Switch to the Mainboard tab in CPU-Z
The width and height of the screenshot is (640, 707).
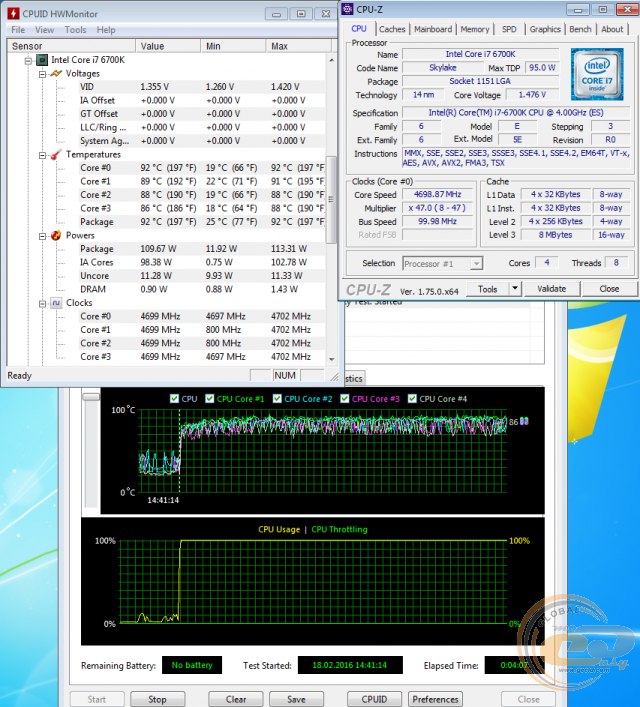433,29
